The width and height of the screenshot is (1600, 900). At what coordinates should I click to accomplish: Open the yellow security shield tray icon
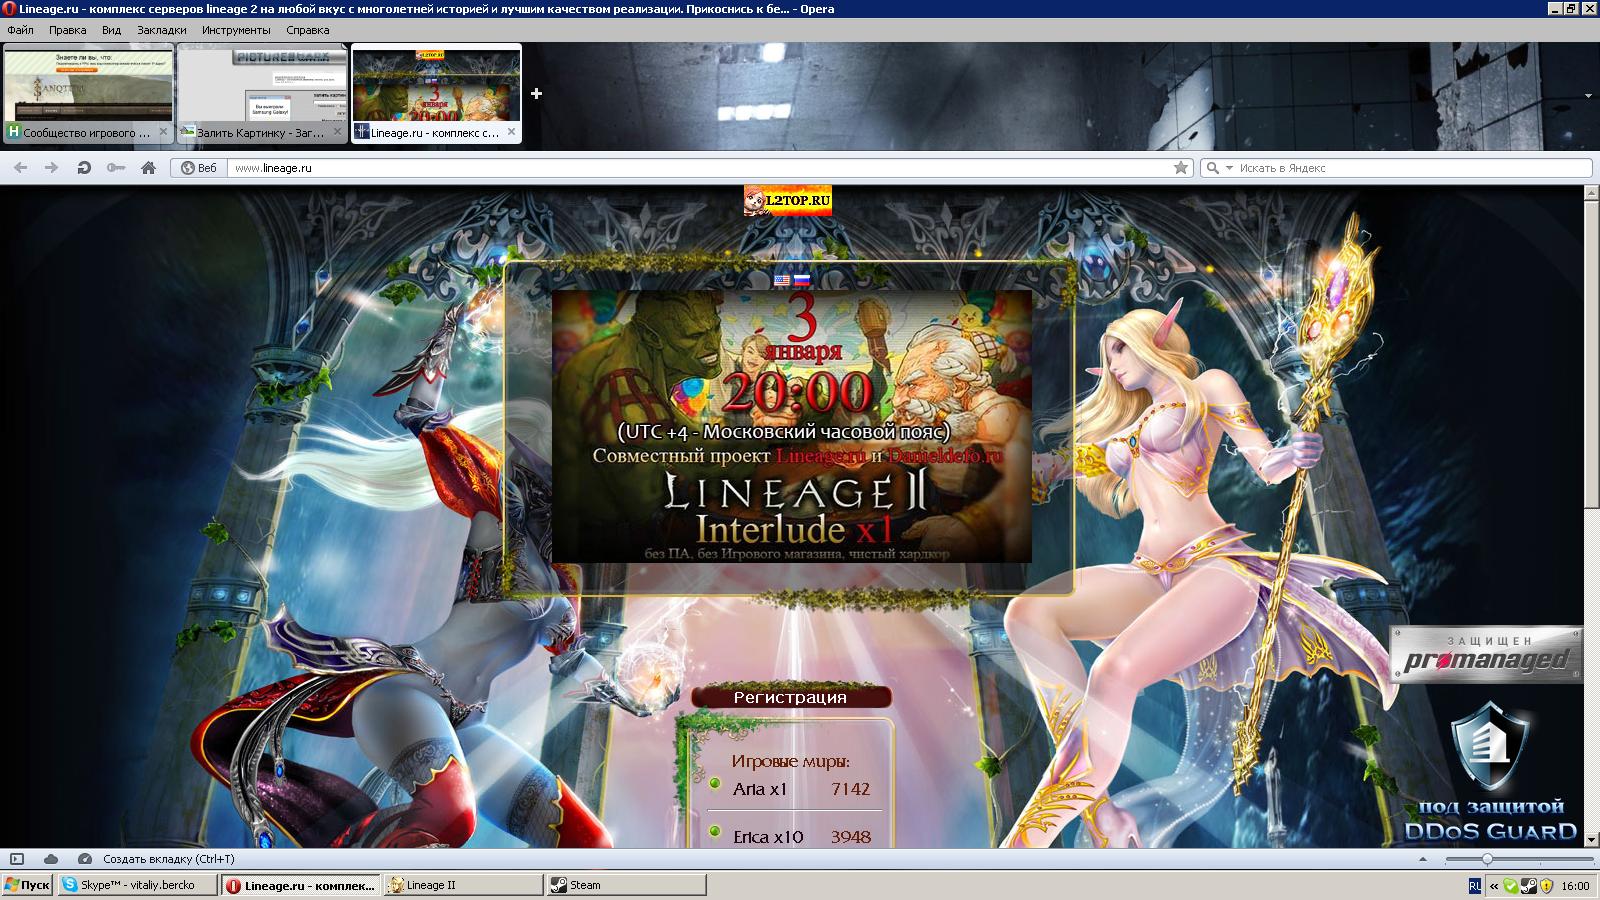click(1546, 886)
